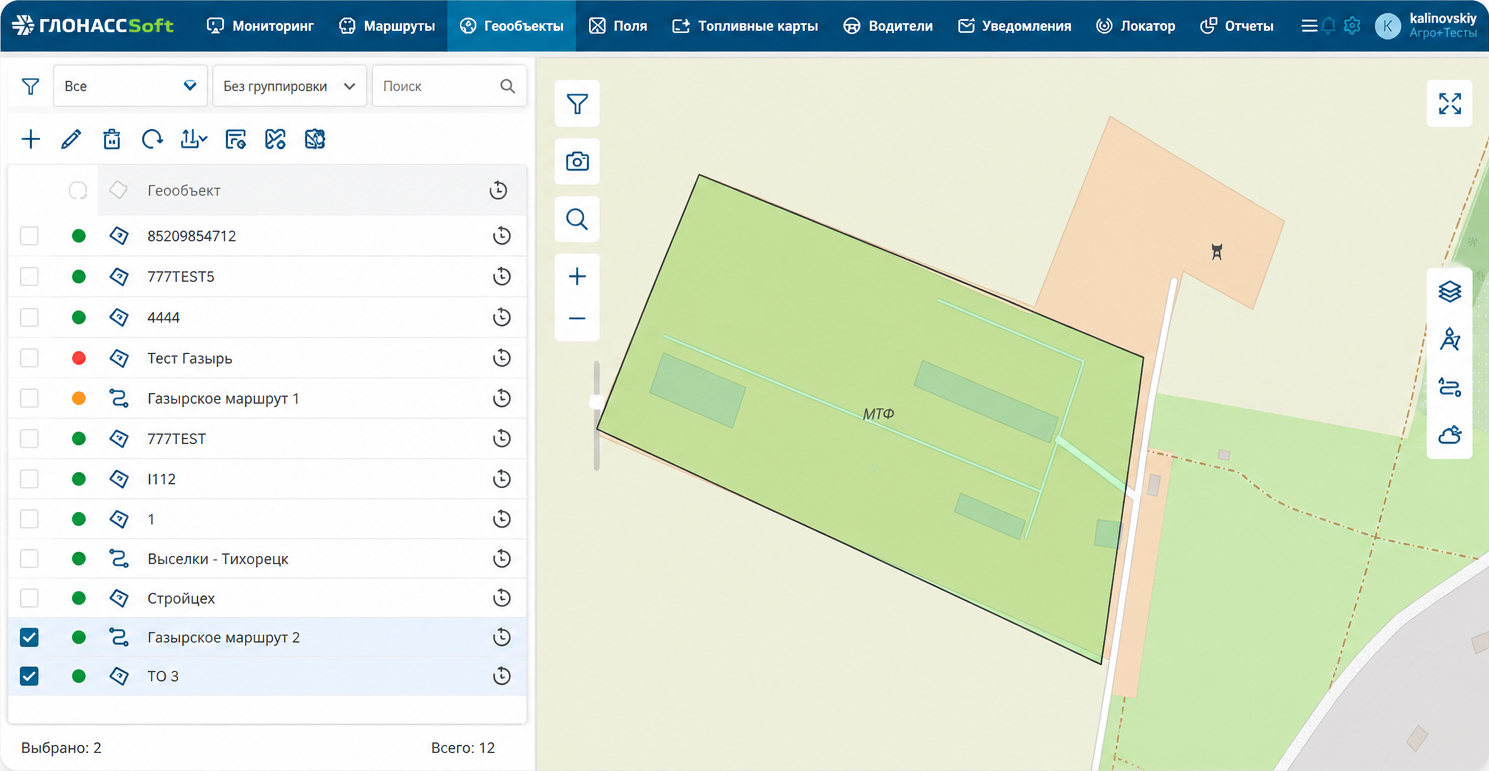Open history for Тест Газырь row
This screenshot has height=771, width=1489.
[x=502, y=358]
